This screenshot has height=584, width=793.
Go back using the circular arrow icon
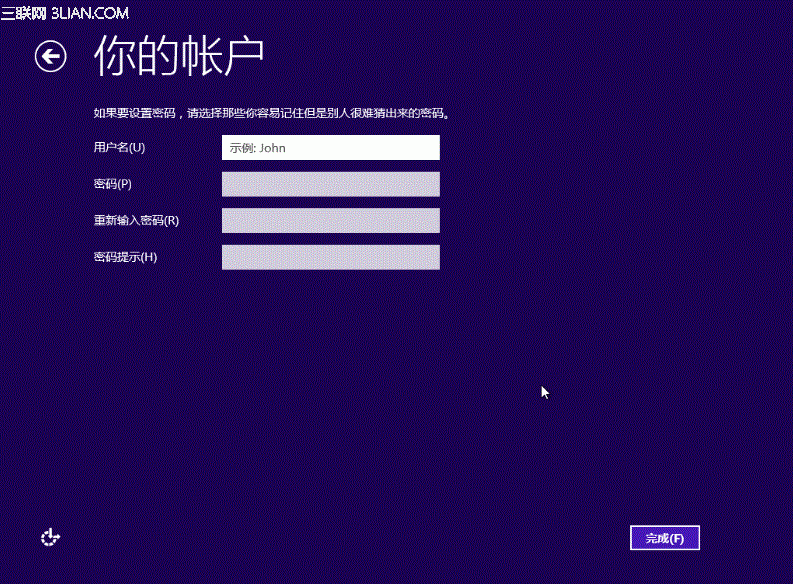point(51,57)
